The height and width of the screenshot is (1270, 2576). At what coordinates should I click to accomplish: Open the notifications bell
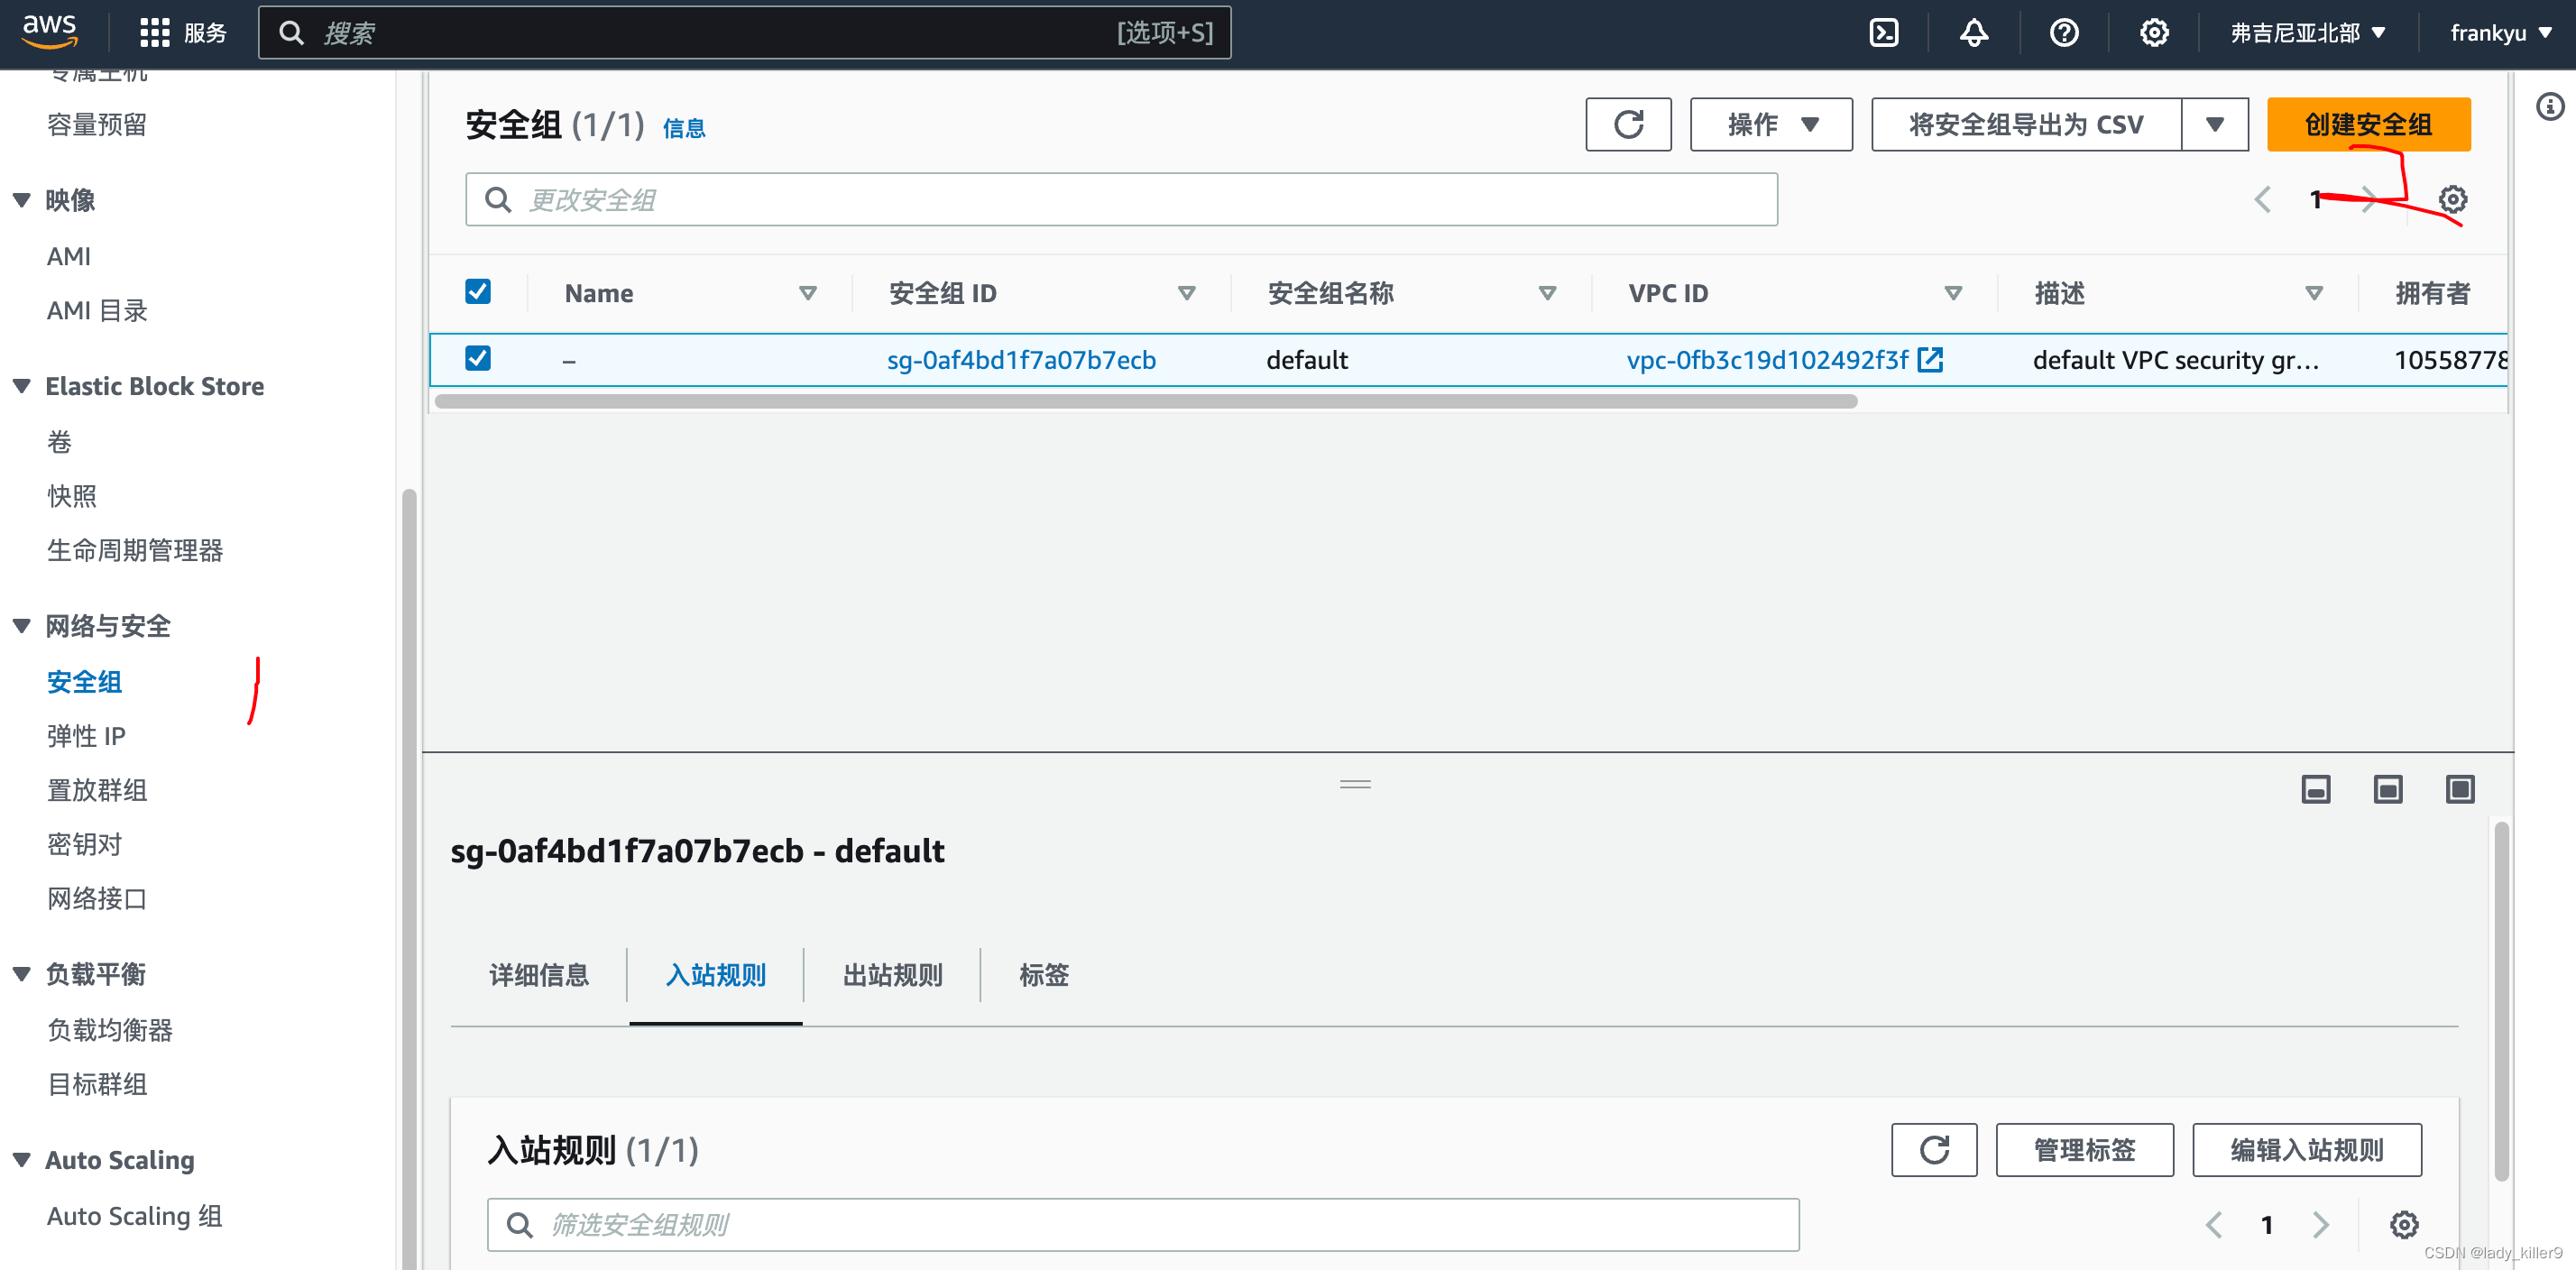coord(1973,33)
